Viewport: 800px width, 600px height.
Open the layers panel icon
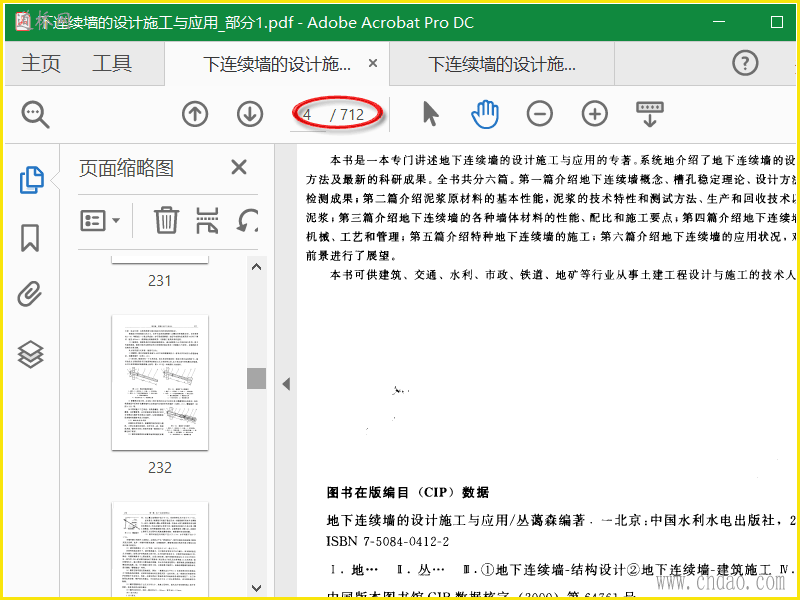pyautogui.click(x=31, y=354)
